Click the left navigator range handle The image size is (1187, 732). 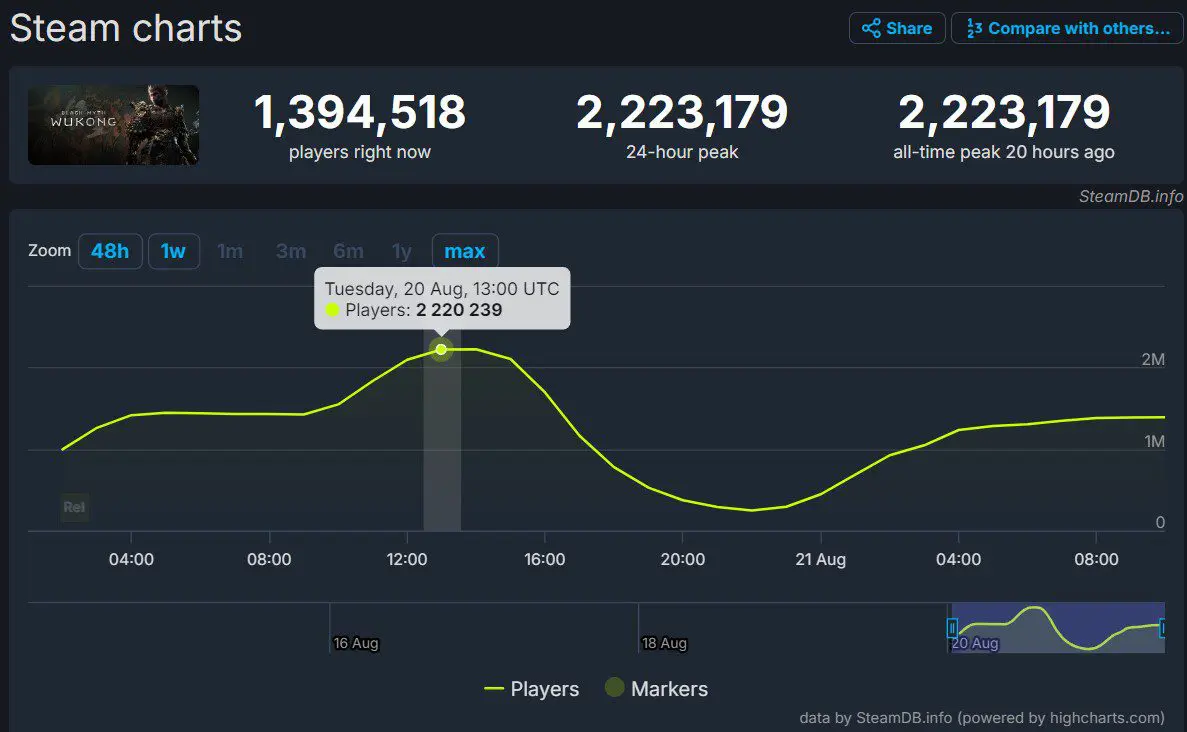(x=952, y=628)
